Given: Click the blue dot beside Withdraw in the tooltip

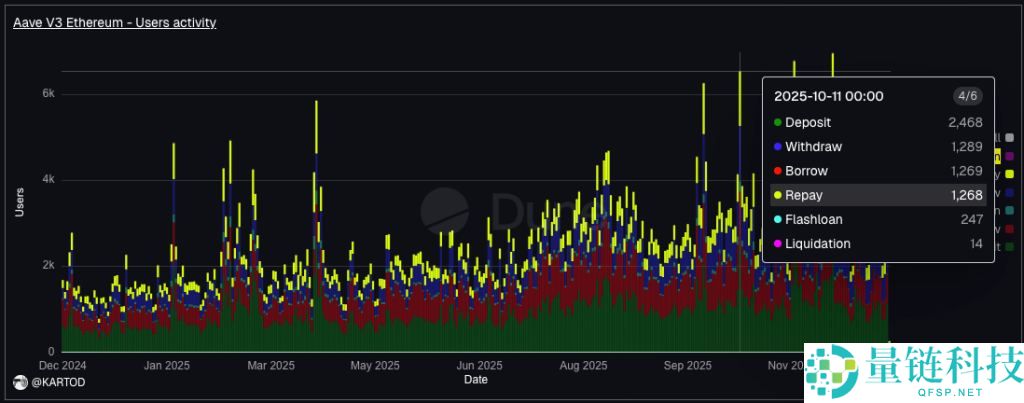Looking at the screenshot, I should 777,147.
